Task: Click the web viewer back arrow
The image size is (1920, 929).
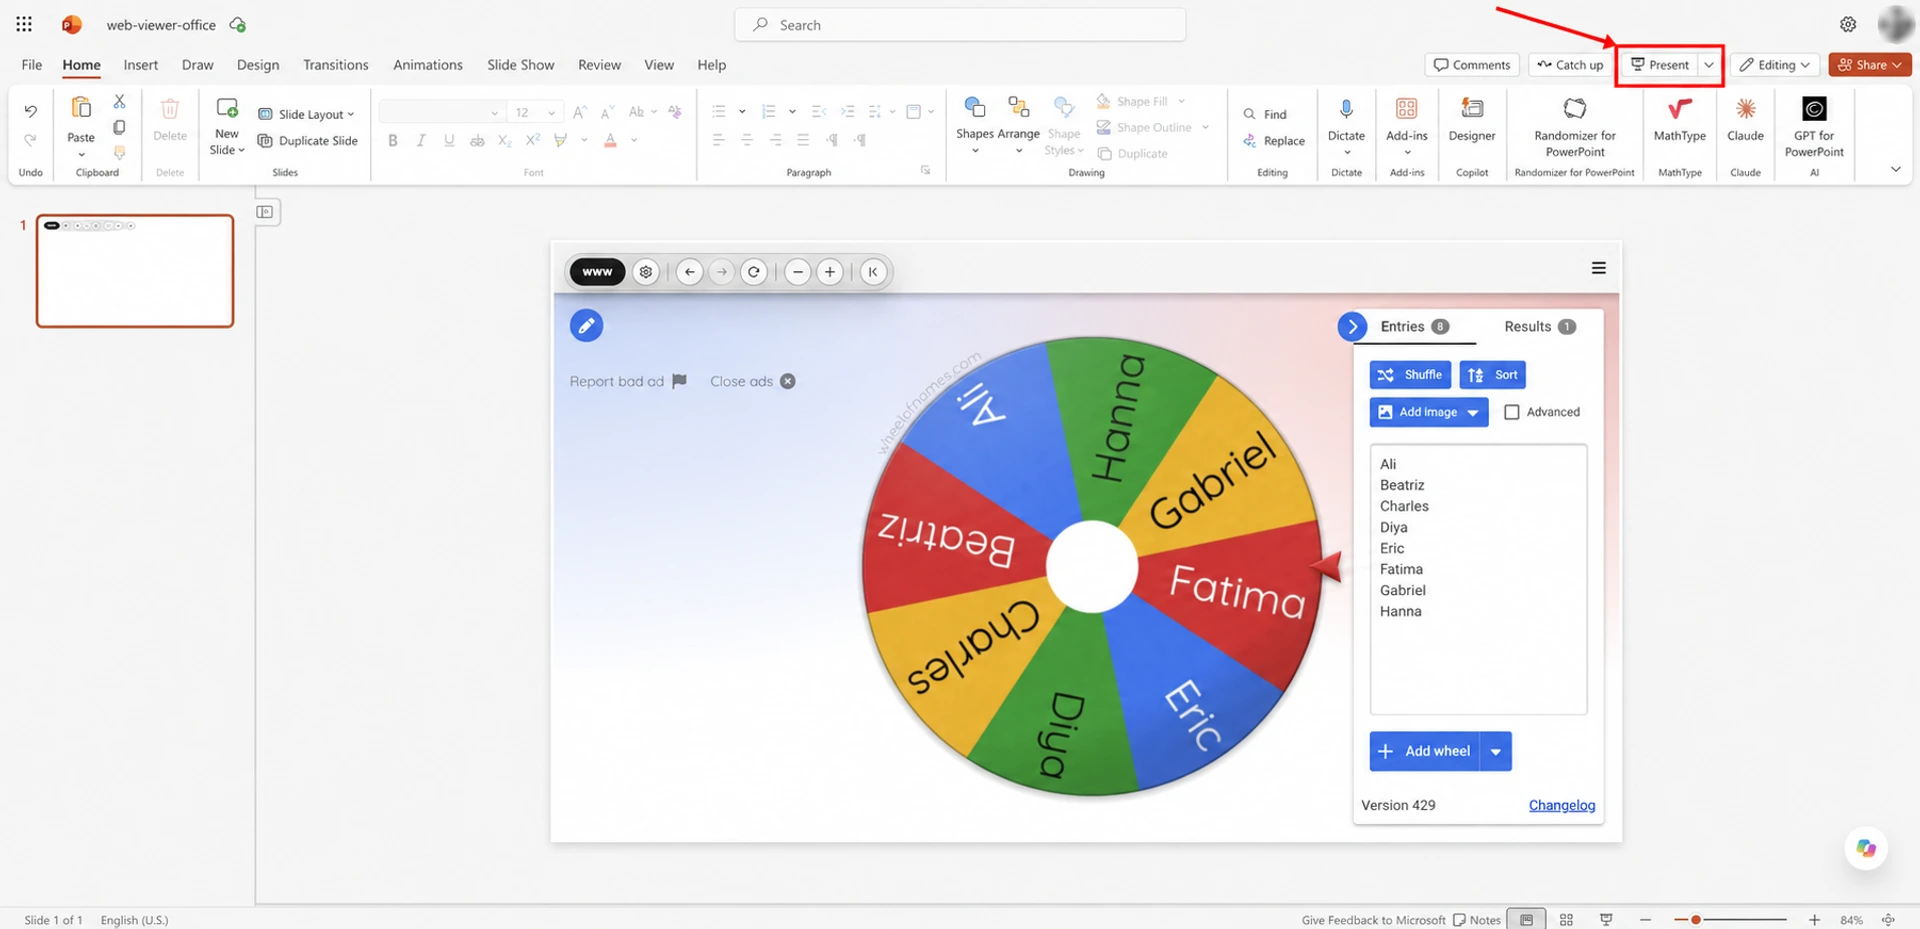Action: click(689, 272)
